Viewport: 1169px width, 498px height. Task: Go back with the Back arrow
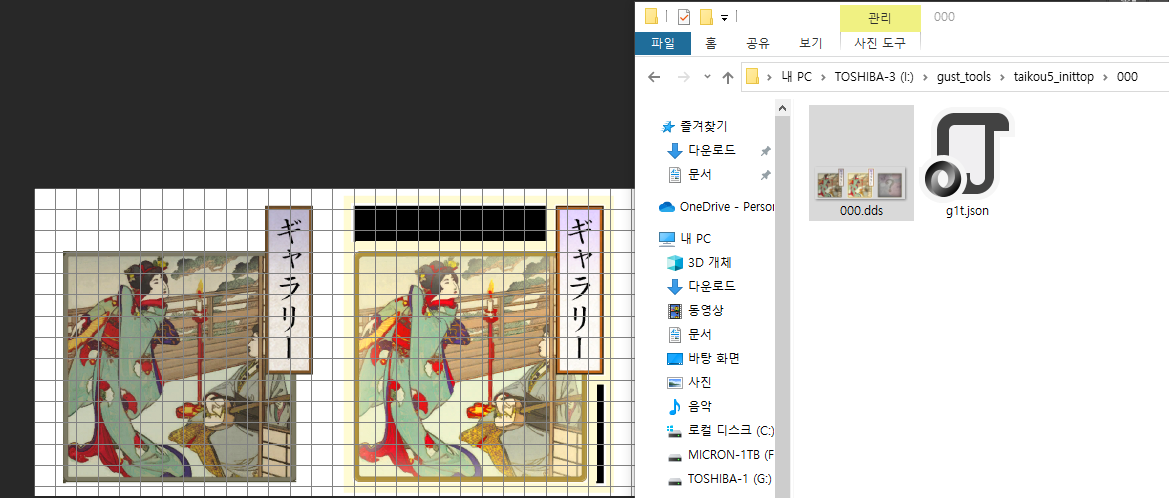point(654,77)
